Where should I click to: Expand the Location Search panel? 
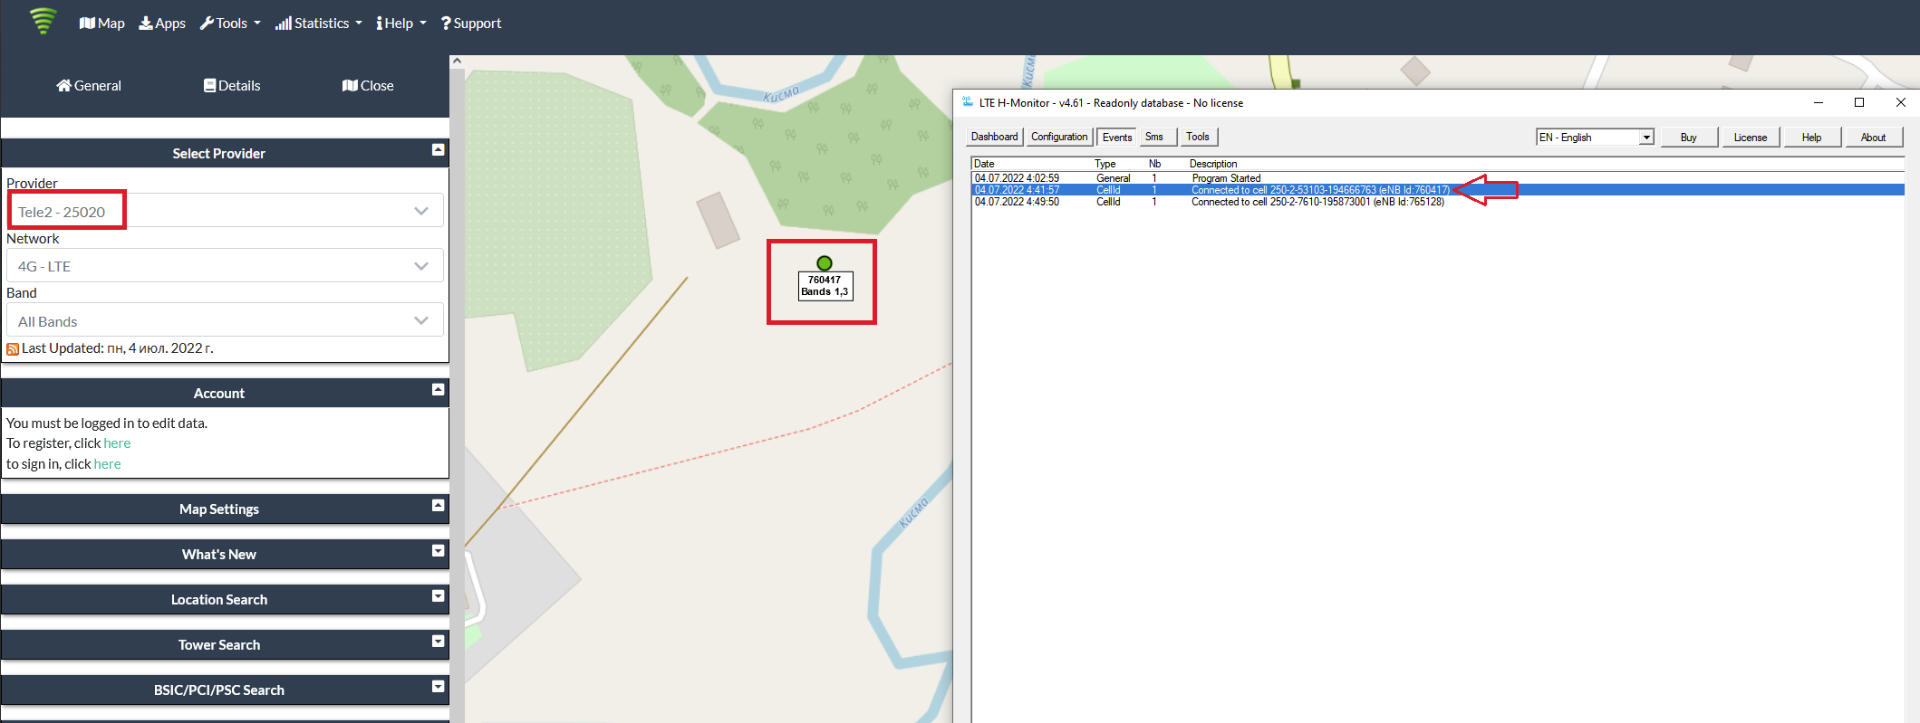[x=438, y=596]
